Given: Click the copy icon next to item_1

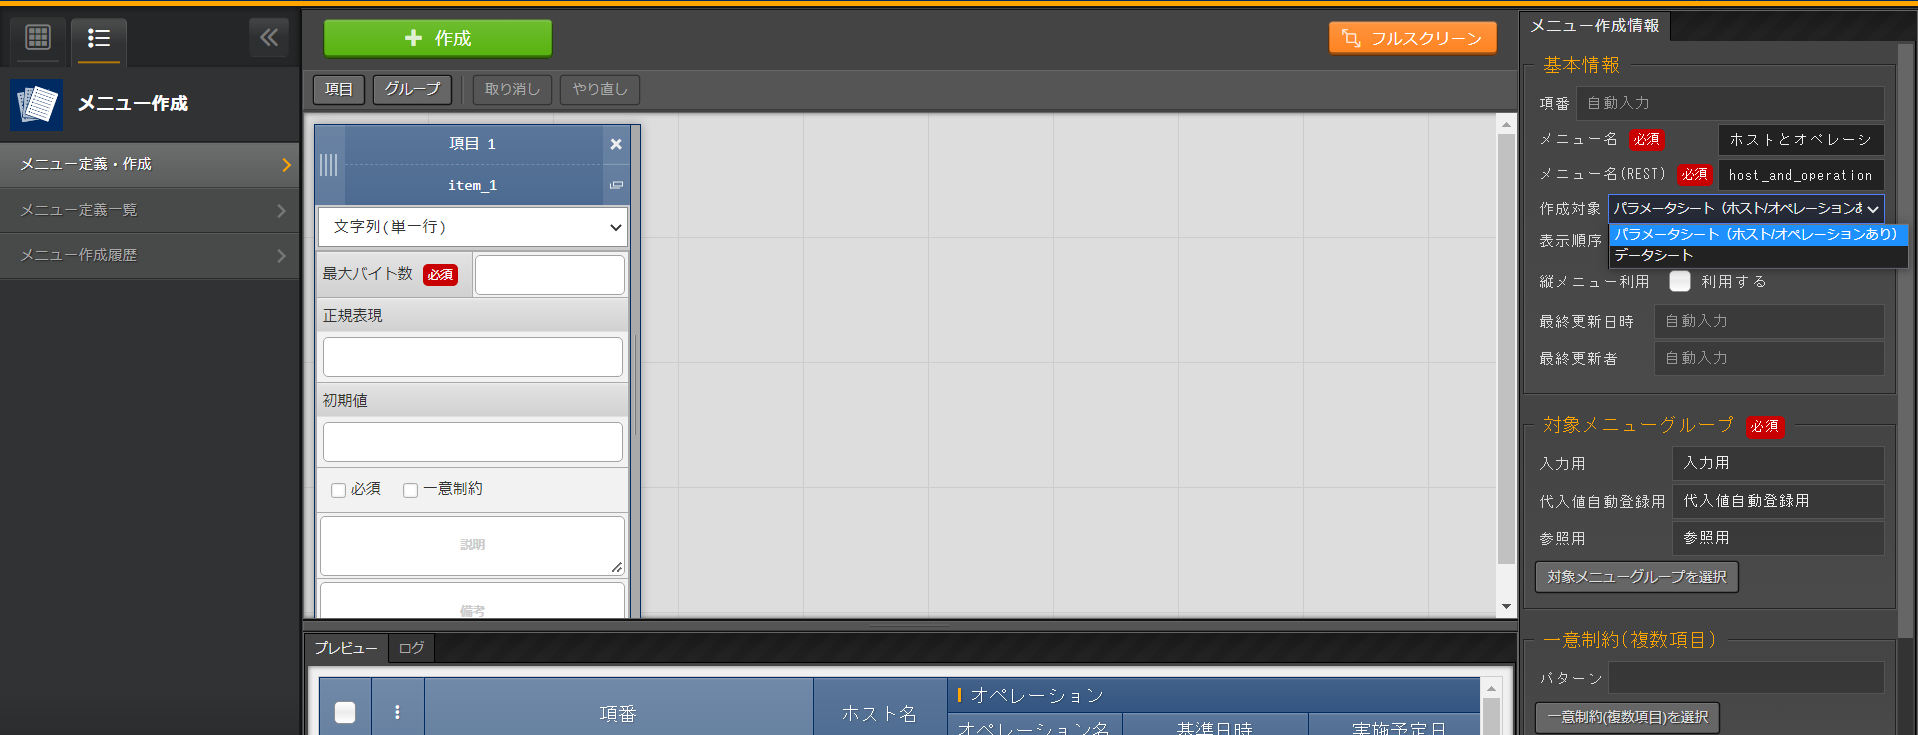Looking at the screenshot, I should click(616, 185).
